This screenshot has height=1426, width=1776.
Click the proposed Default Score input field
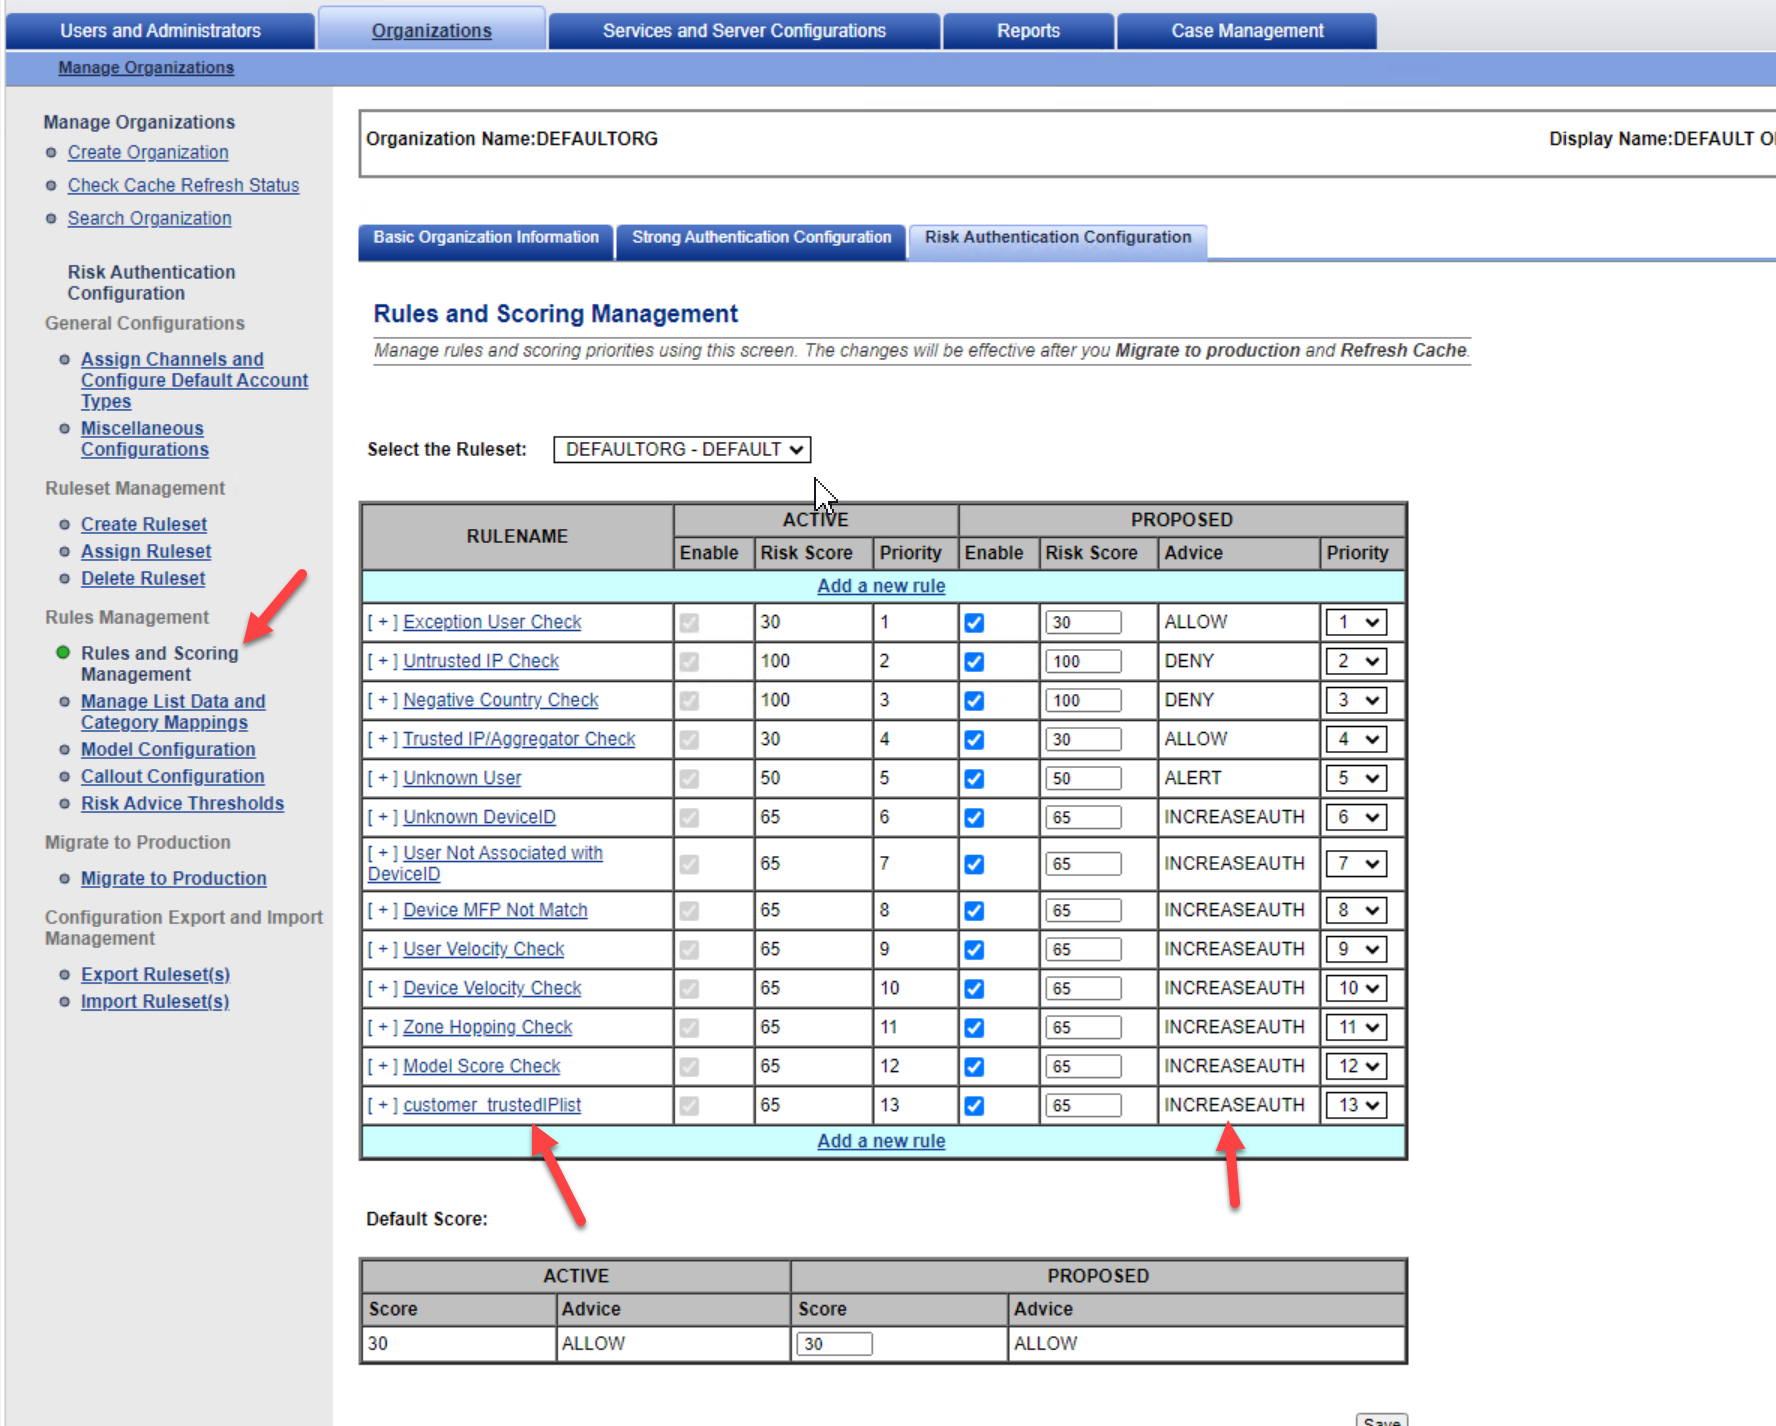coord(834,1344)
